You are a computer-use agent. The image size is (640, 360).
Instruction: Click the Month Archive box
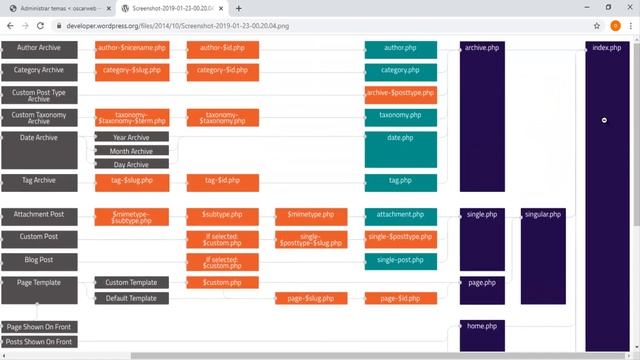coord(132,151)
